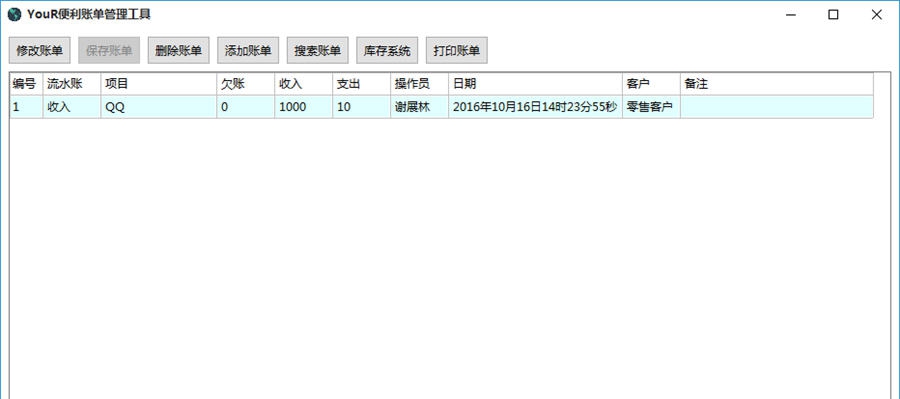The height and width of the screenshot is (399, 900).
Task: Print bills with 打印账单
Action: tap(456, 51)
